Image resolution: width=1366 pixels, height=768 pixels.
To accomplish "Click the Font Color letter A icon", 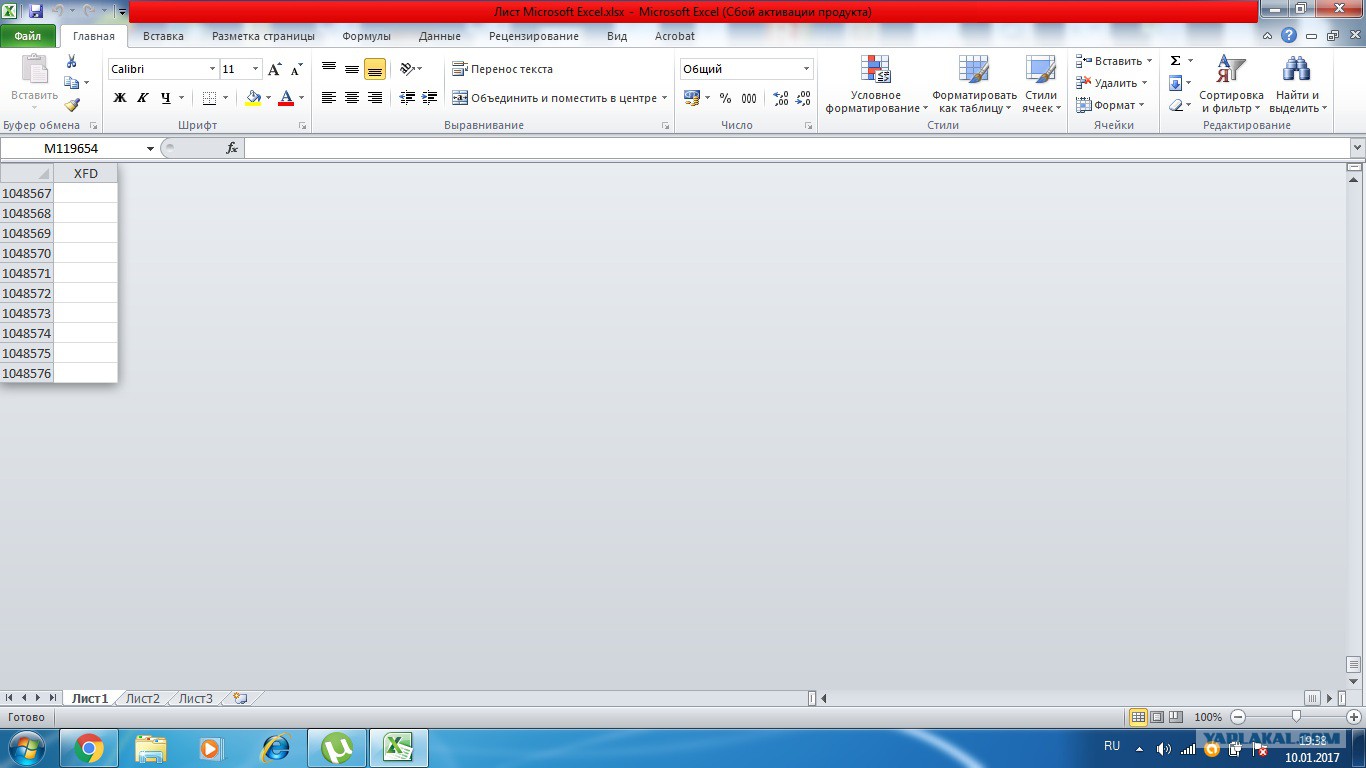I will pyautogui.click(x=286, y=98).
